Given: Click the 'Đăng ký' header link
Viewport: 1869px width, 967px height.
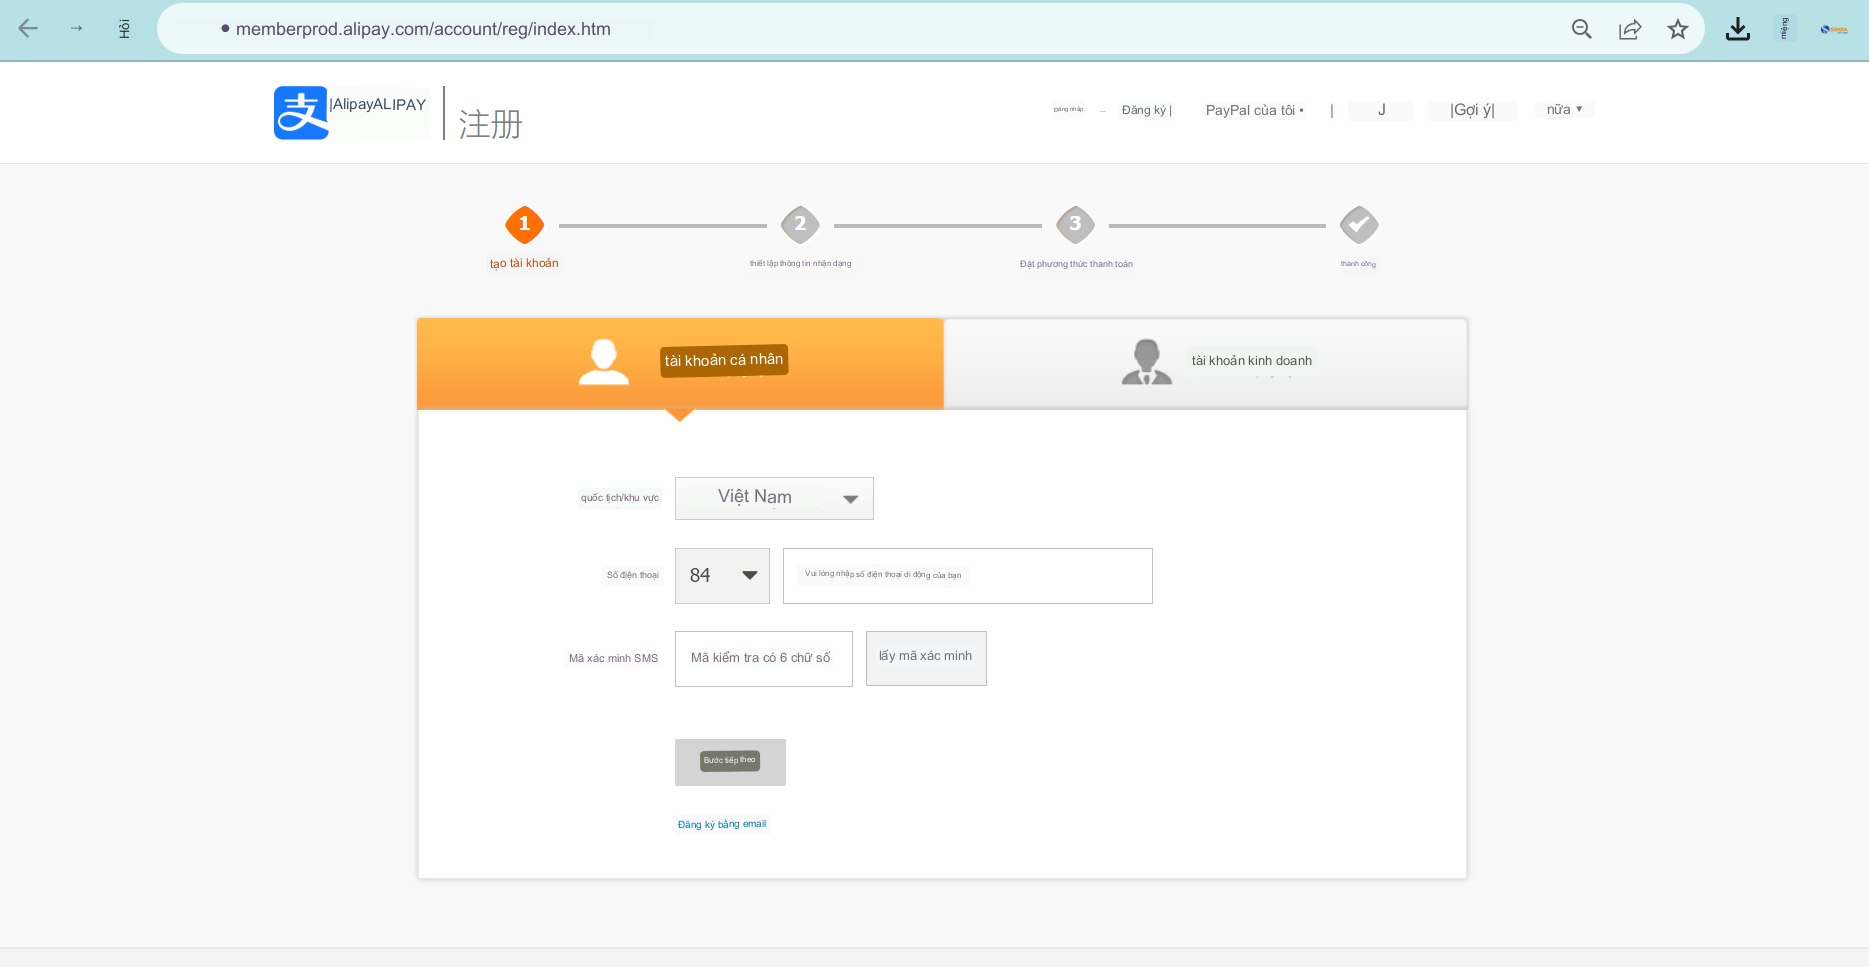Looking at the screenshot, I should point(1146,110).
